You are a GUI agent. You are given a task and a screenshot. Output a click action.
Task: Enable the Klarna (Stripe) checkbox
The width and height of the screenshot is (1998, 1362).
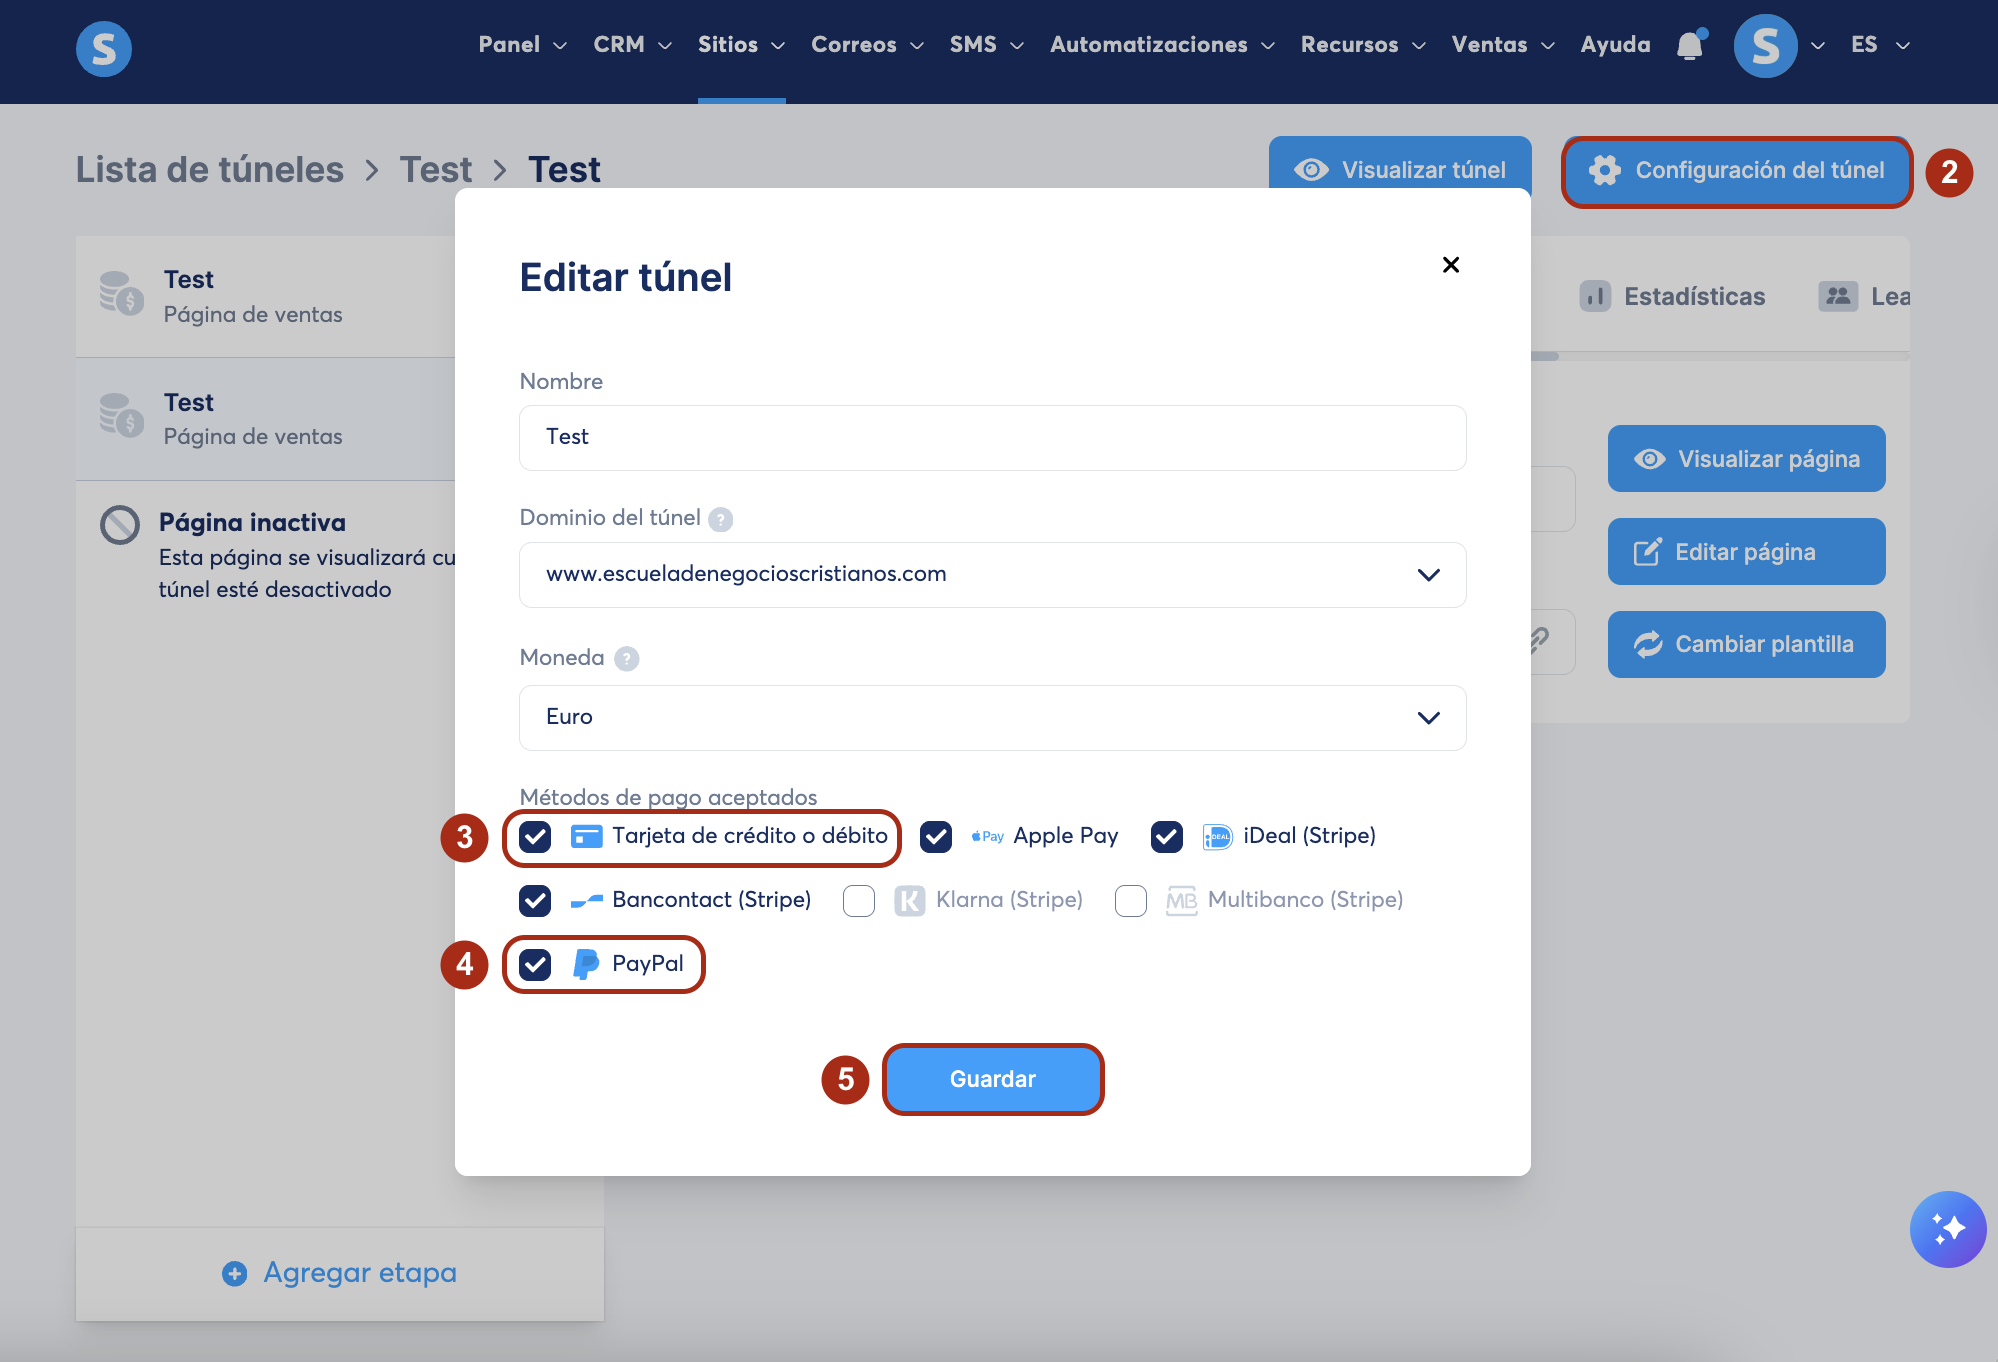point(858,900)
